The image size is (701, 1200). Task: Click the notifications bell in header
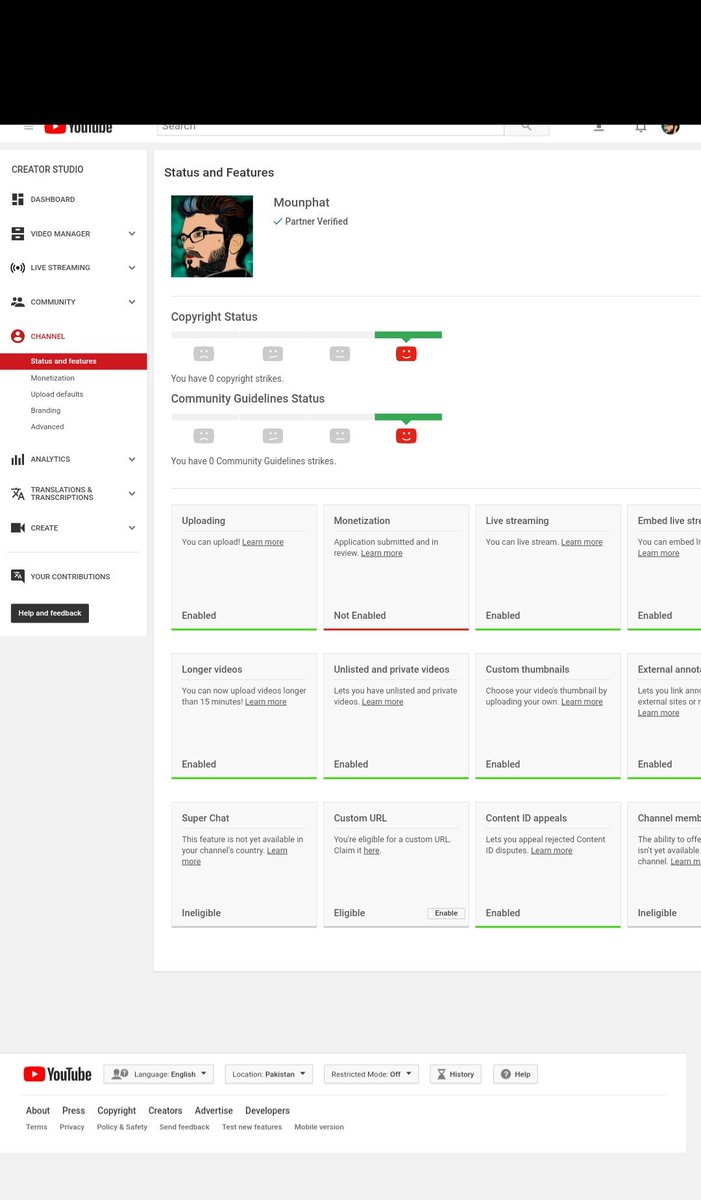[x=641, y=128]
